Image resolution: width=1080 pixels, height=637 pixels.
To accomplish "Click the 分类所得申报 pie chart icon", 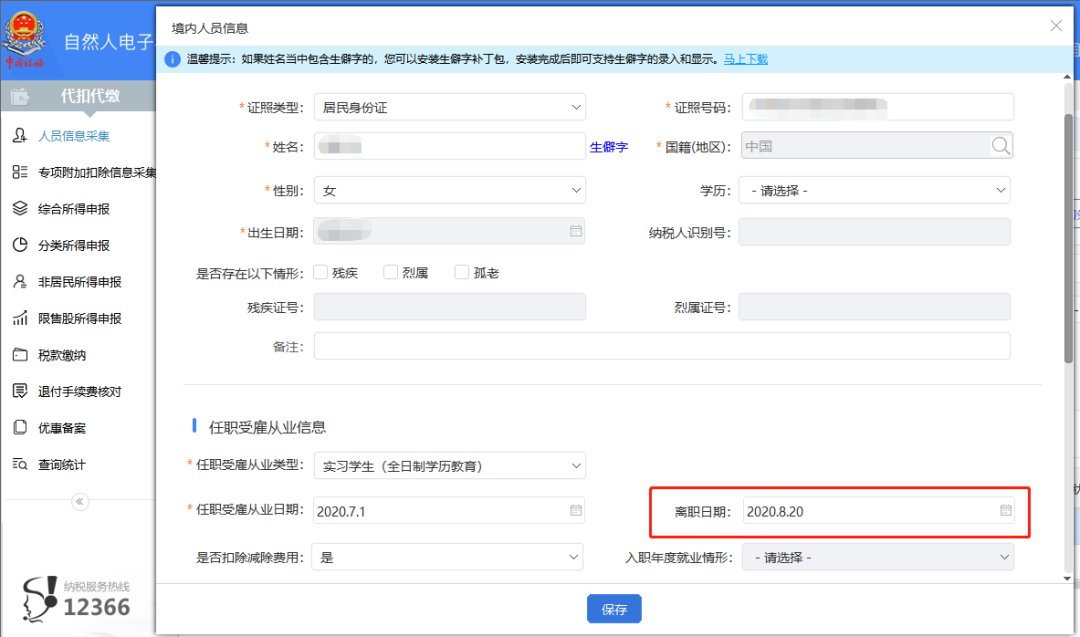I will tap(19, 245).
